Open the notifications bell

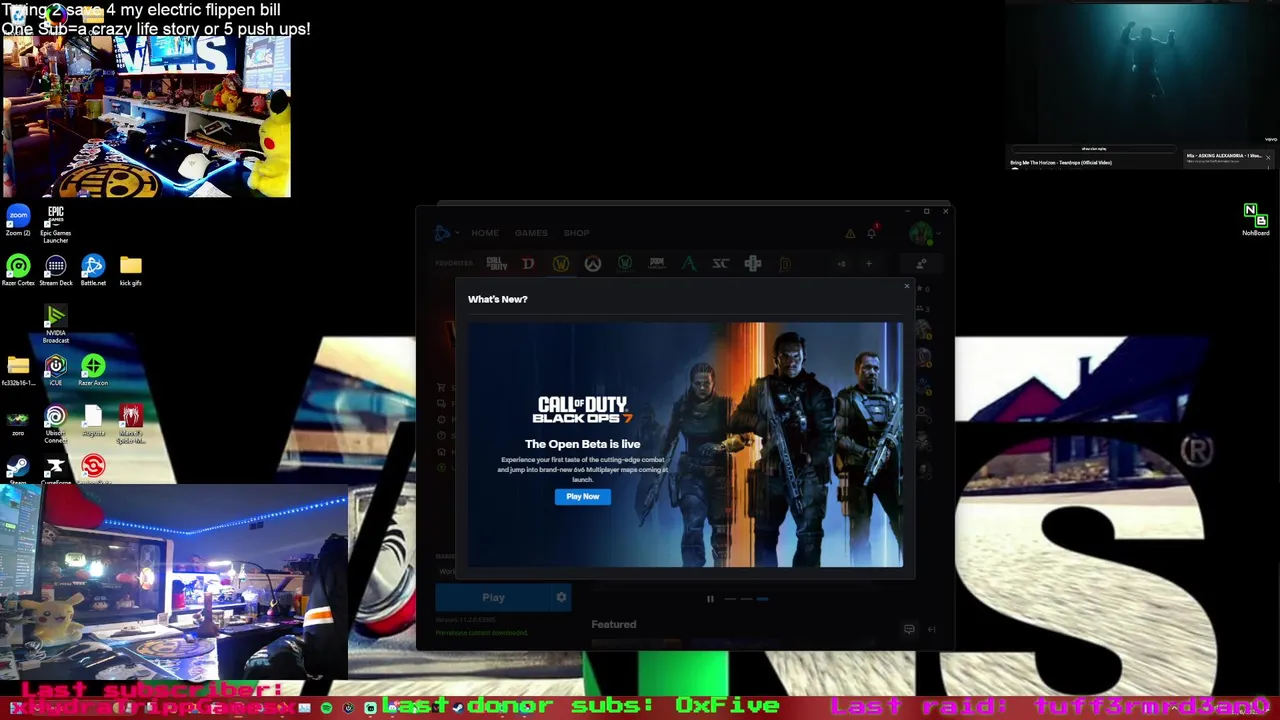click(x=872, y=232)
